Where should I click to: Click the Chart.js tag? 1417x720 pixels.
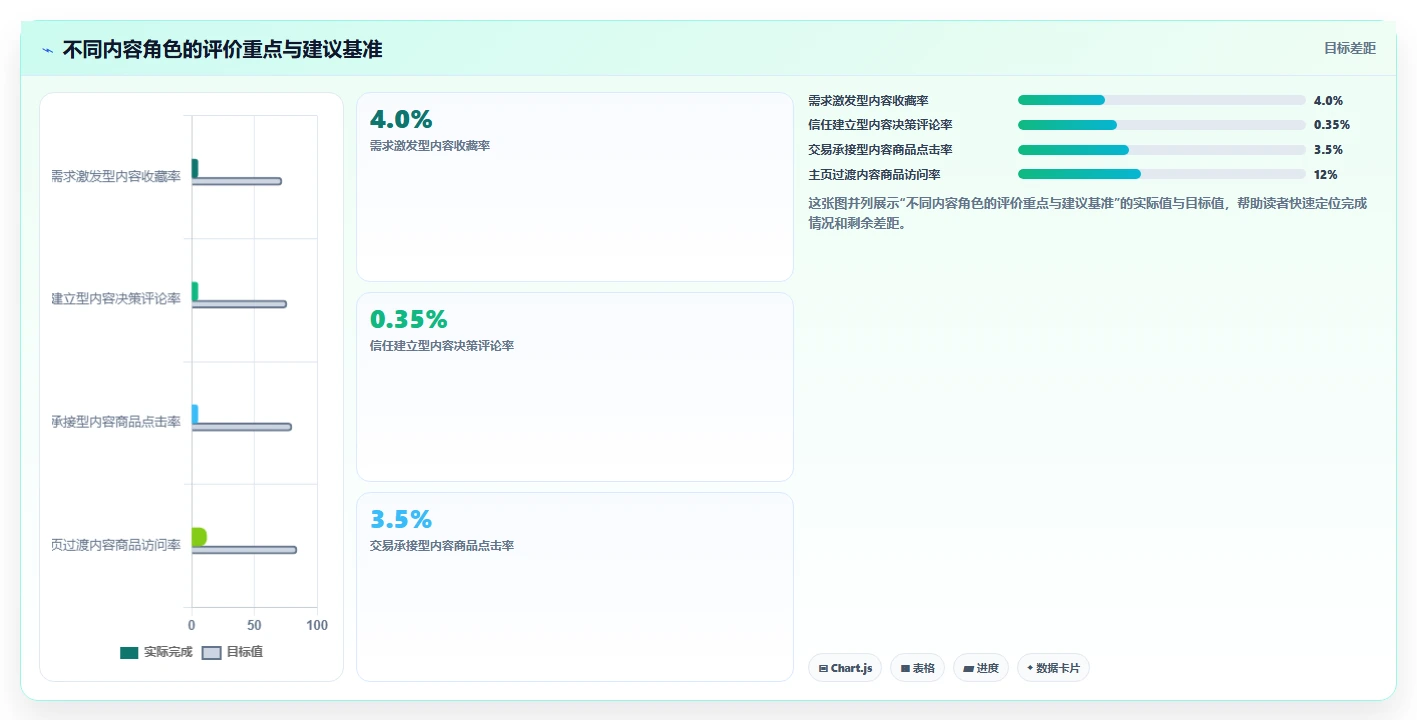[845, 668]
